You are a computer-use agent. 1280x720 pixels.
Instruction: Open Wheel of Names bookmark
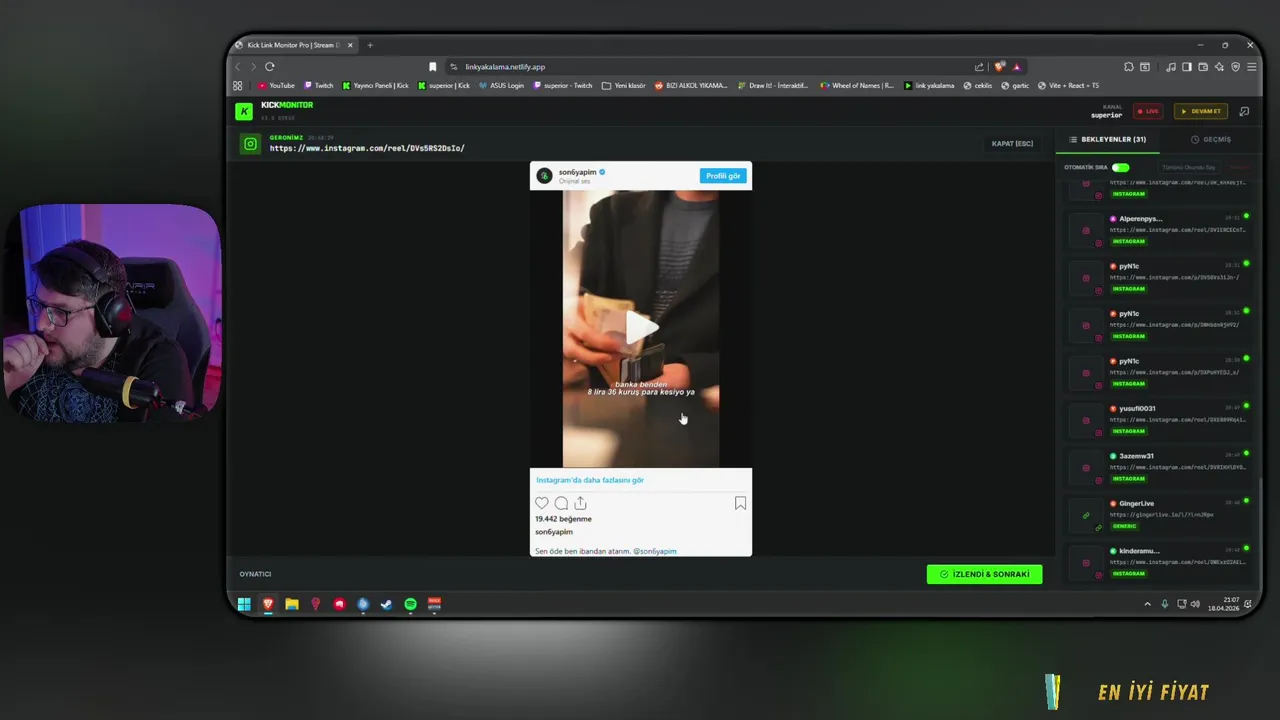click(x=857, y=86)
